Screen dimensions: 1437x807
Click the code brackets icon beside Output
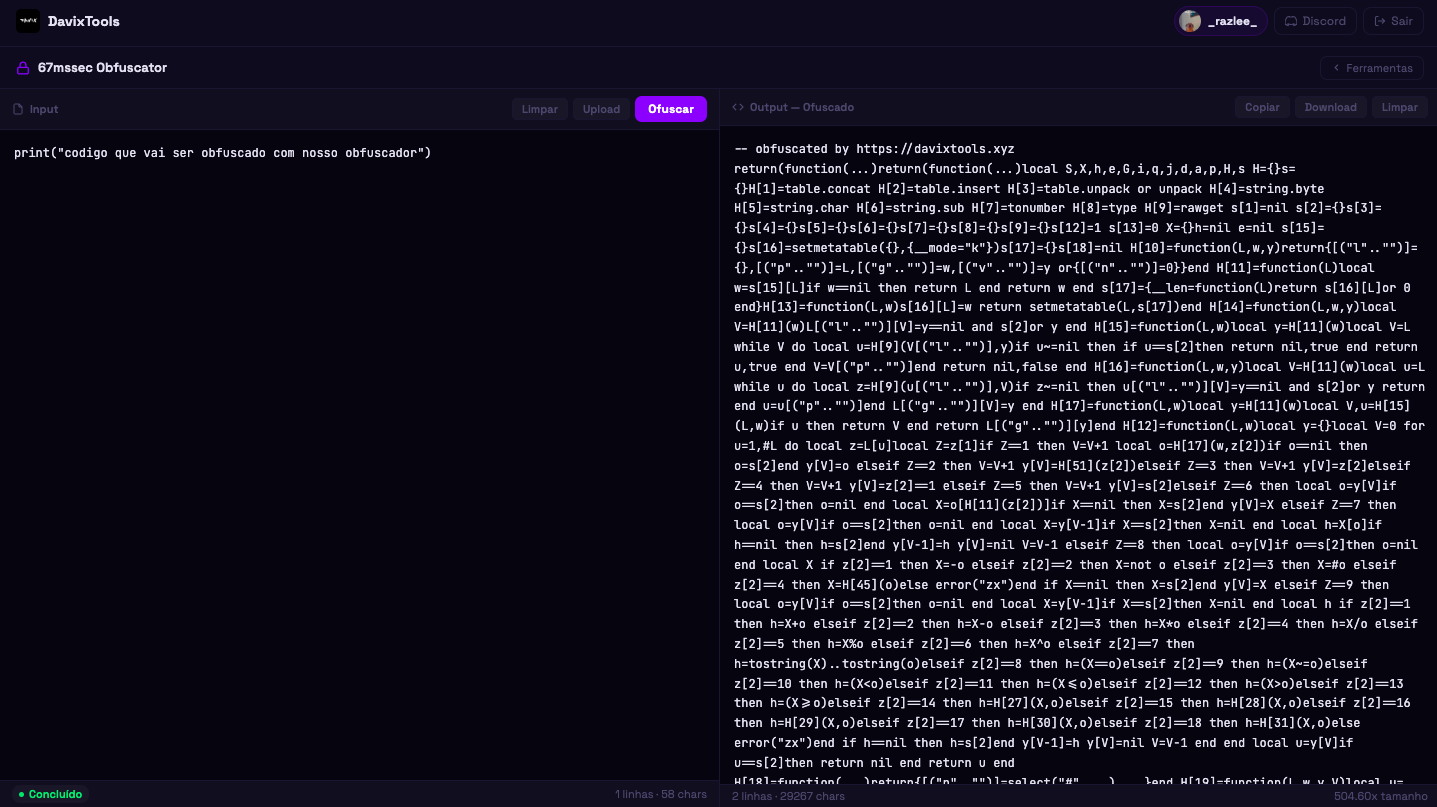coord(738,107)
